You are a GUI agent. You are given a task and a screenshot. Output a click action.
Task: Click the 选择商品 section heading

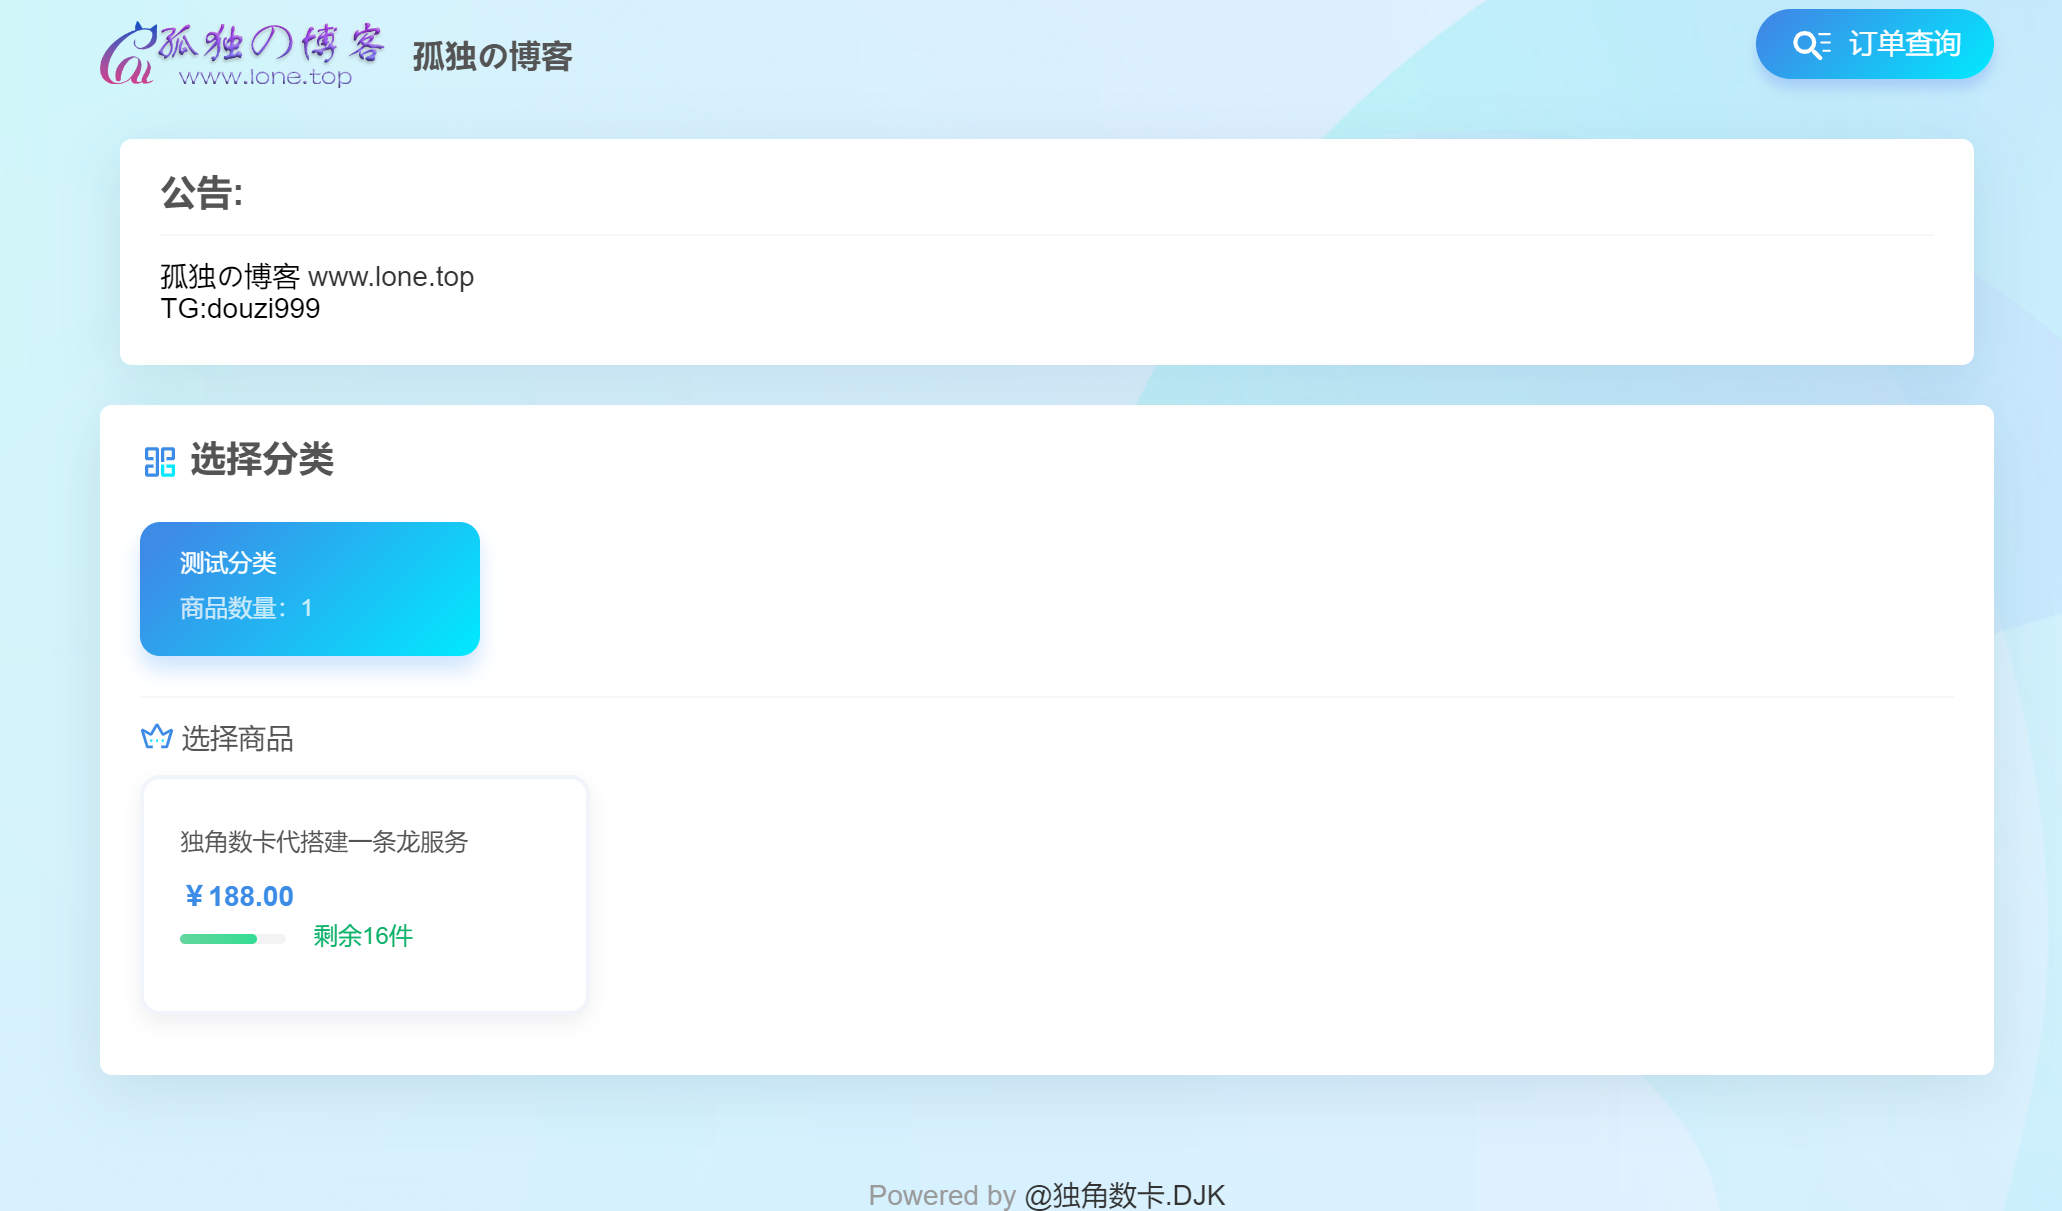pos(237,739)
